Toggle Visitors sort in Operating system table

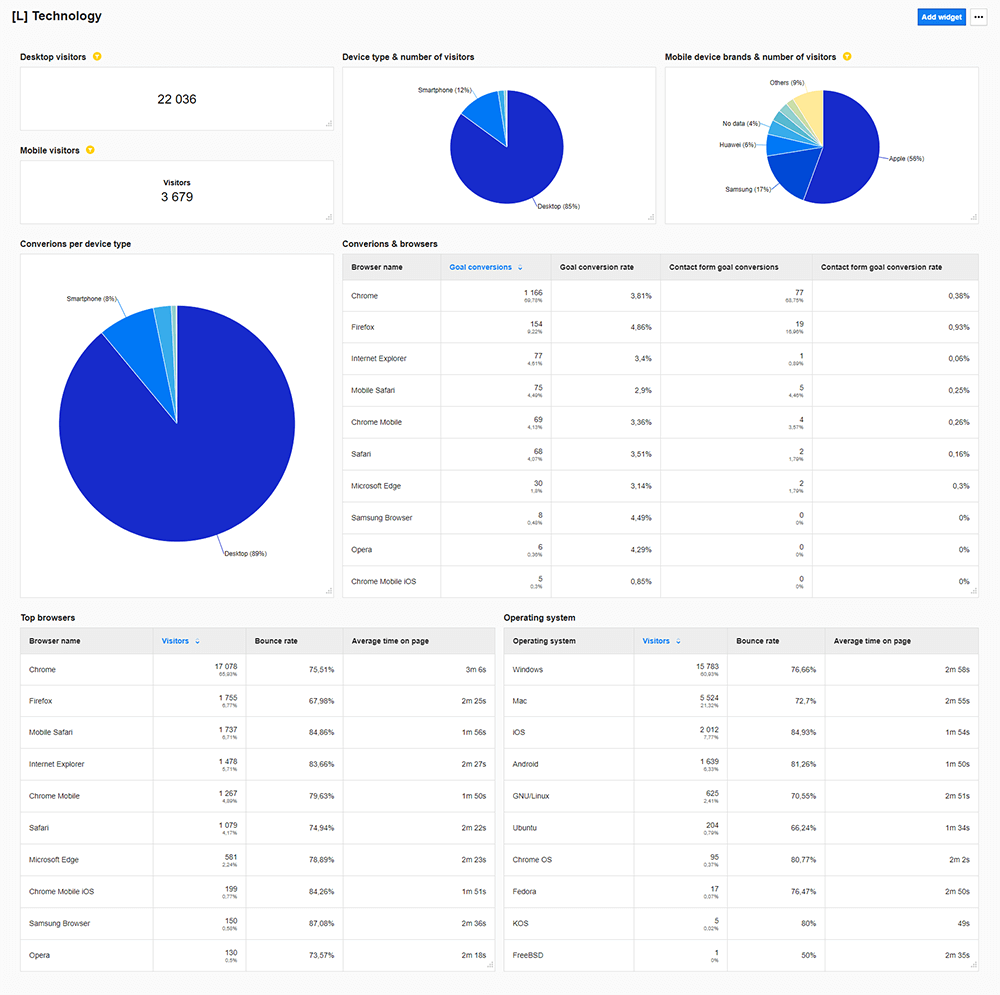coord(679,641)
